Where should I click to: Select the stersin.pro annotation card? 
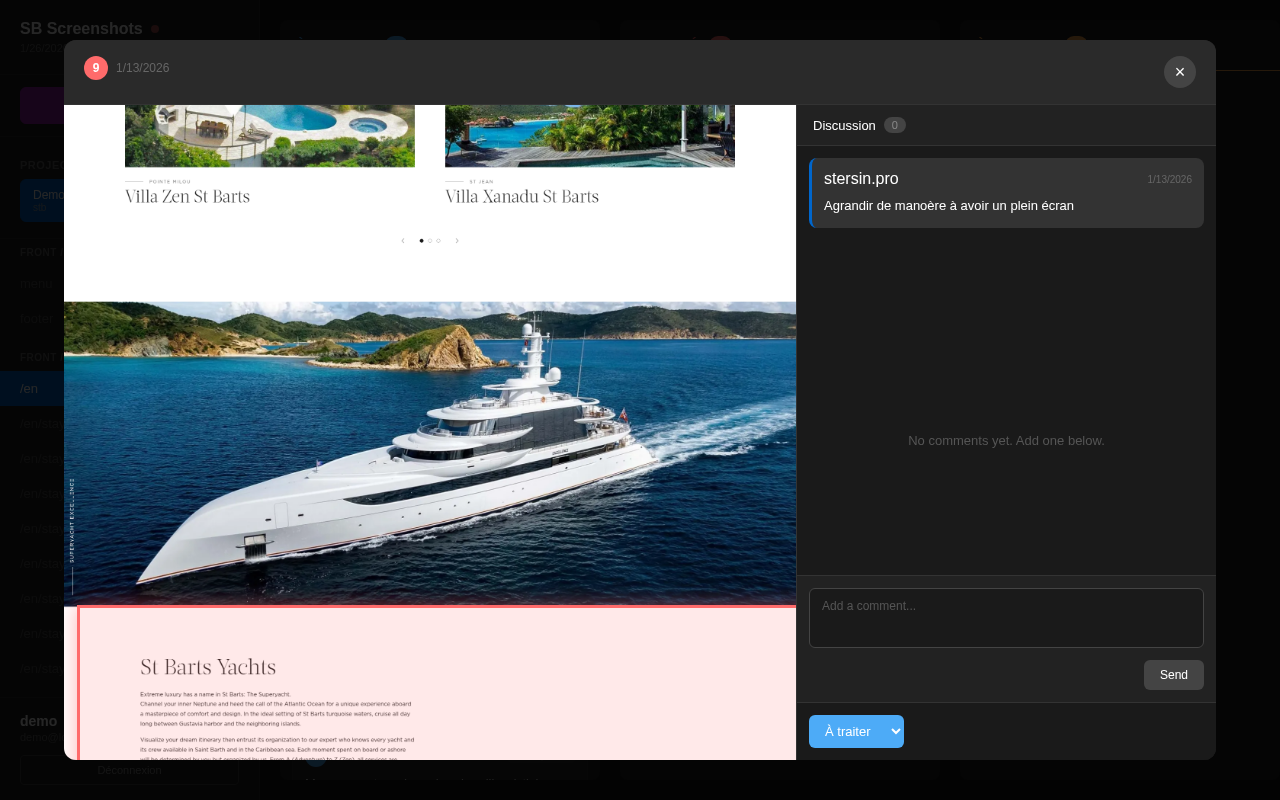pyautogui.click(x=1006, y=193)
